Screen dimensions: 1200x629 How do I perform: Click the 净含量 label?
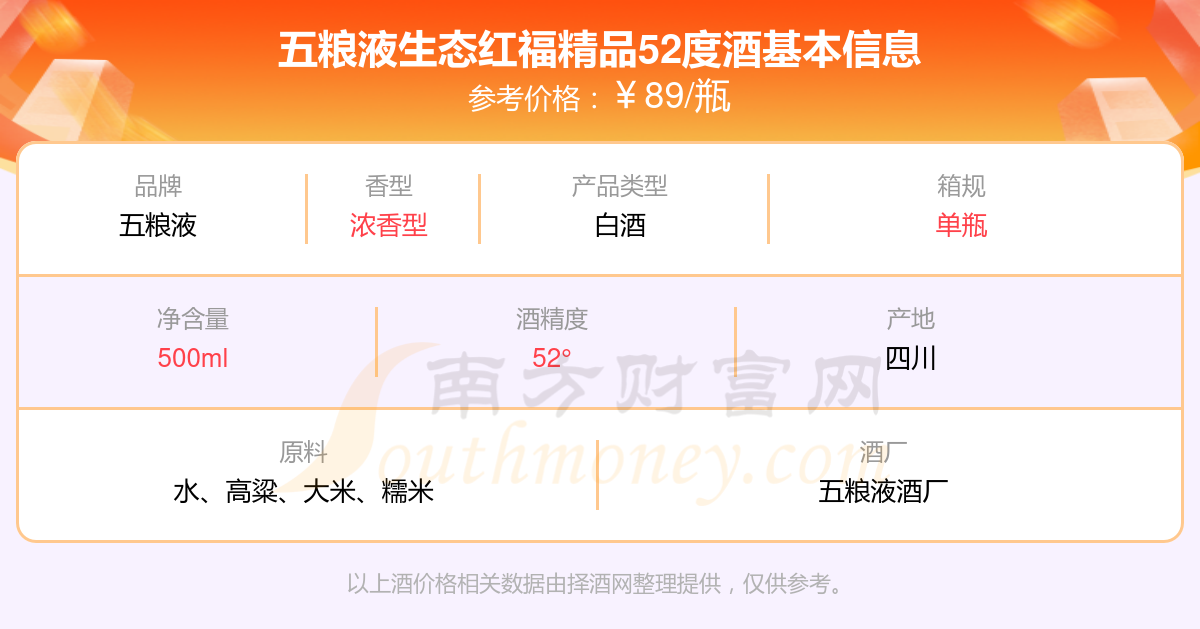(193, 319)
